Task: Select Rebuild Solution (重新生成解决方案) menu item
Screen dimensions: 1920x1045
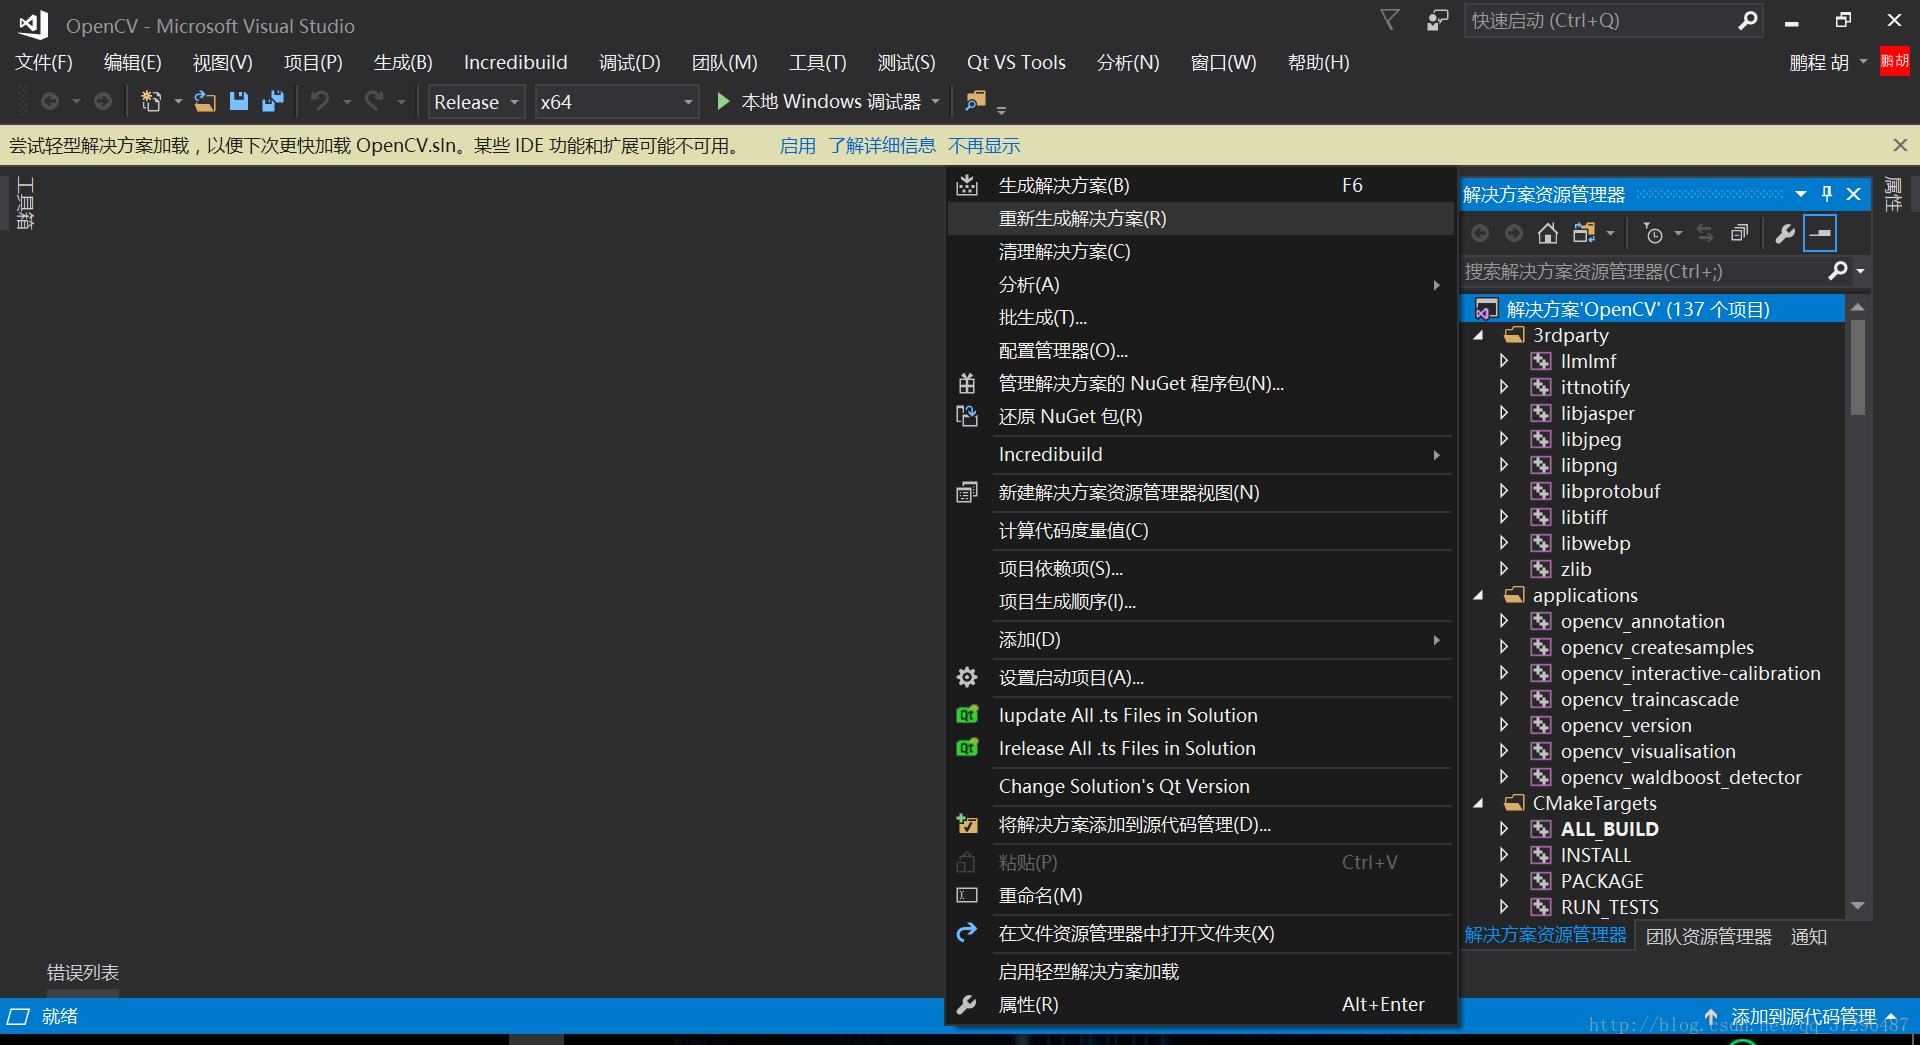Action: tap(1200, 218)
